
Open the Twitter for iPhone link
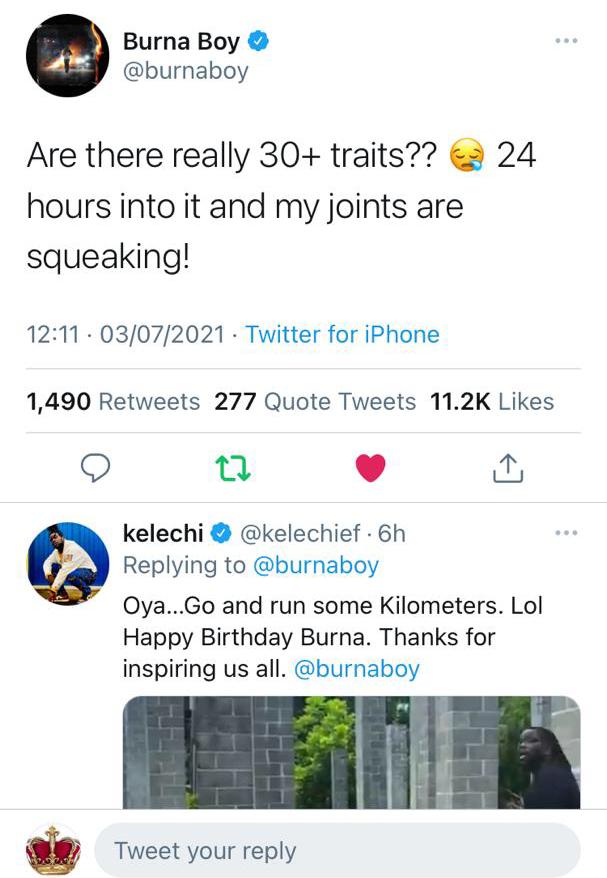pos(342,334)
